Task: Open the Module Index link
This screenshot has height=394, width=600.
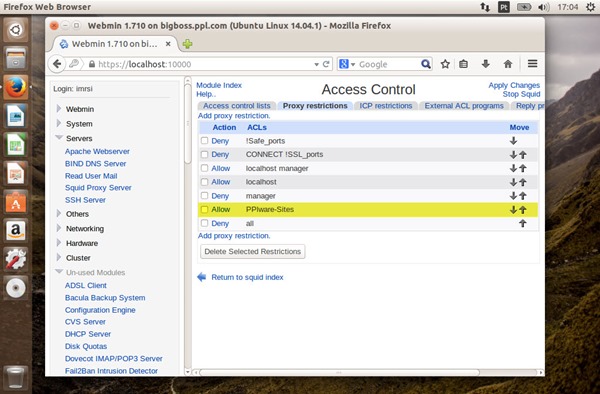Action: click(219, 85)
